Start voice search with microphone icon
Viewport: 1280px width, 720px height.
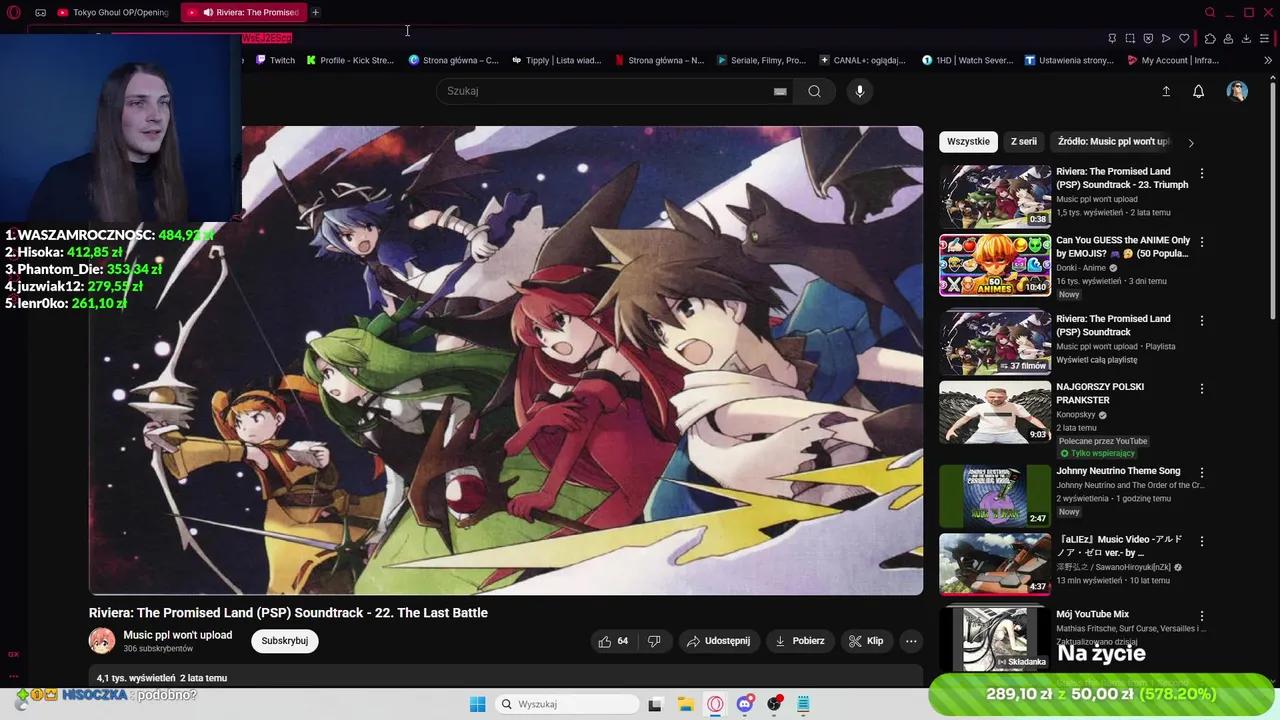click(859, 91)
